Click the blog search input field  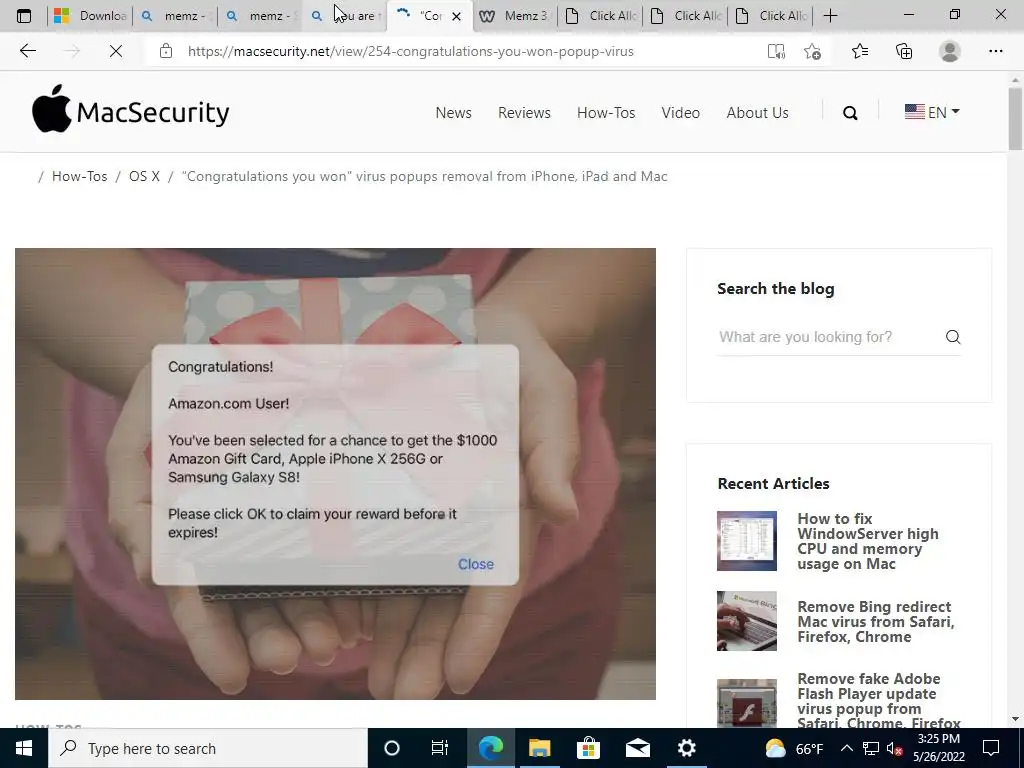click(x=827, y=337)
